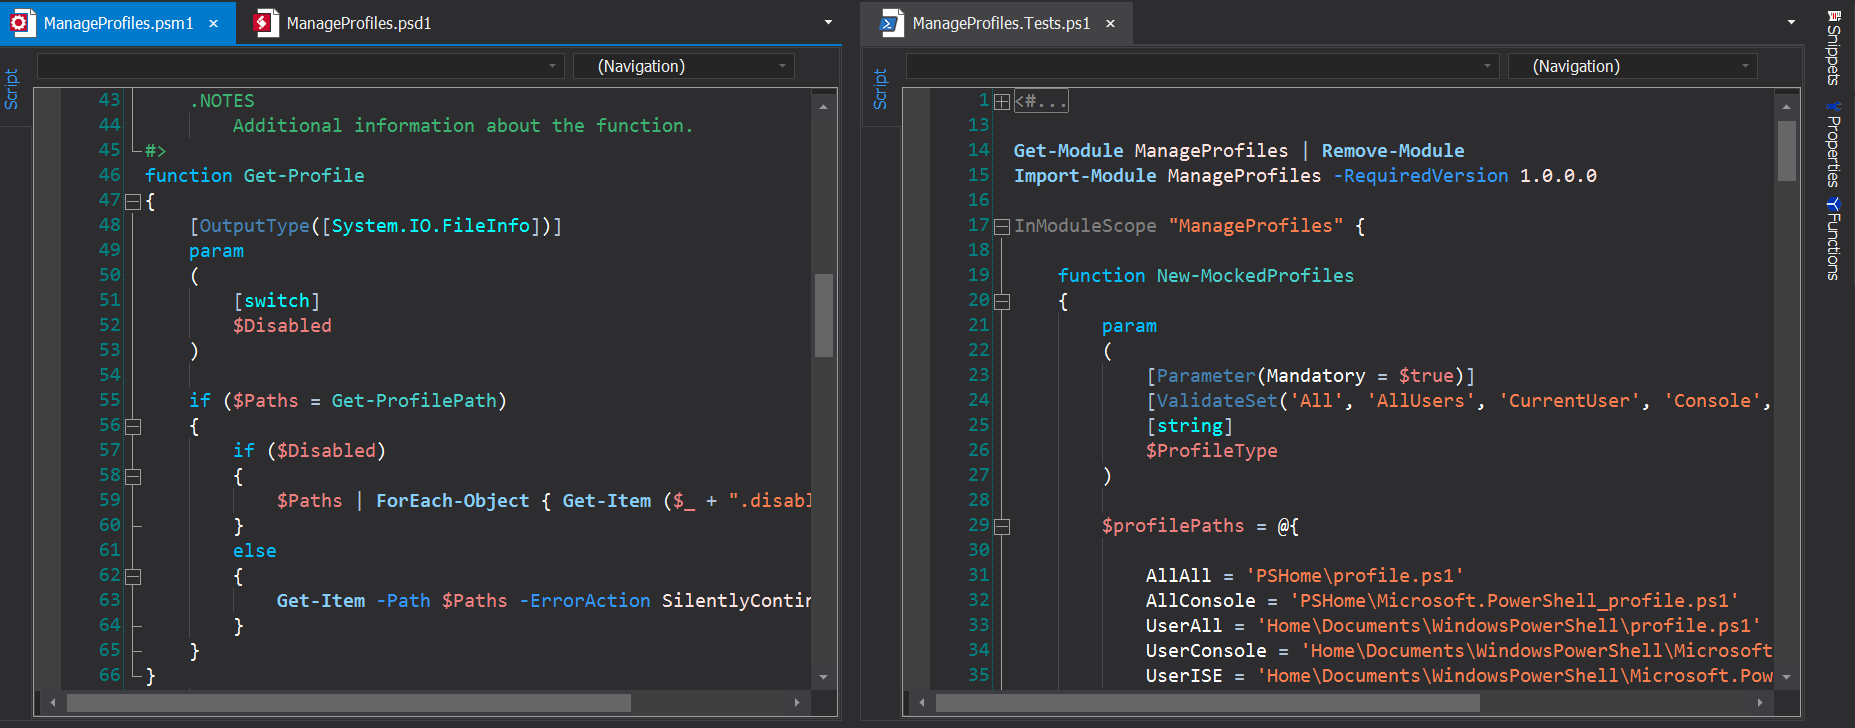Open right pane document list dropdown arrow
This screenshot has width=1855, height=728.
click(x=1791, y=22)
